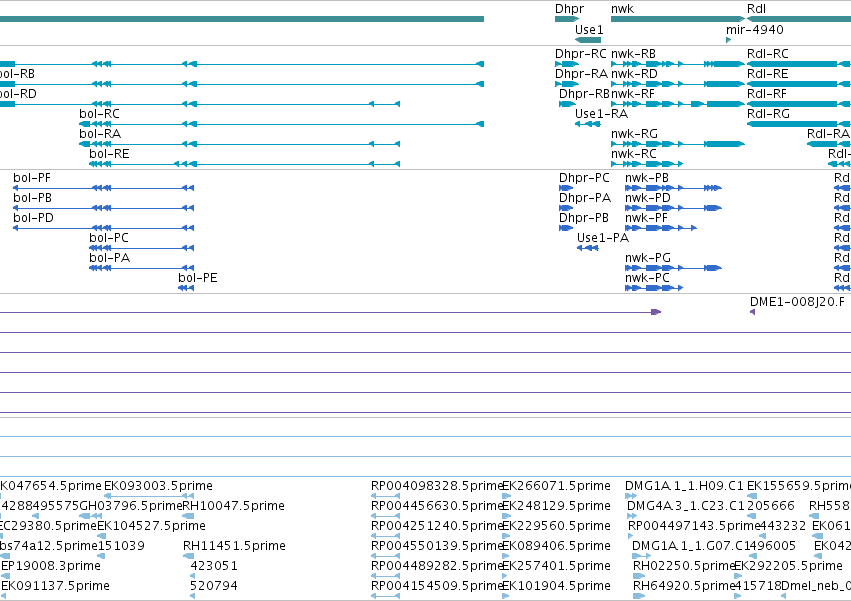The image size is (851, 601).
Task: Click the RP004098328.5prime EST label
Action: 436,485
